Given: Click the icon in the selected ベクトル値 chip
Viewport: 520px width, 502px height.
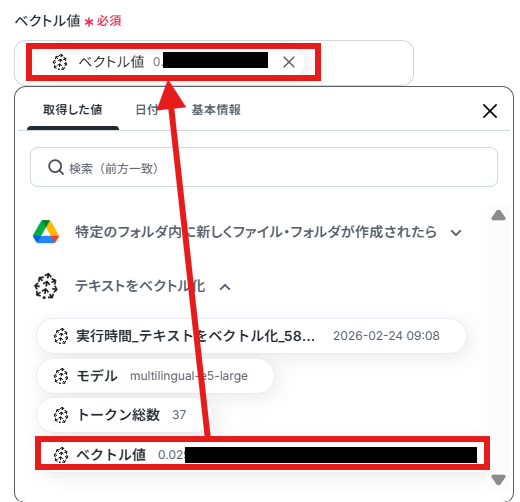Looking at the screenshot, I should [x=60, y=62].
